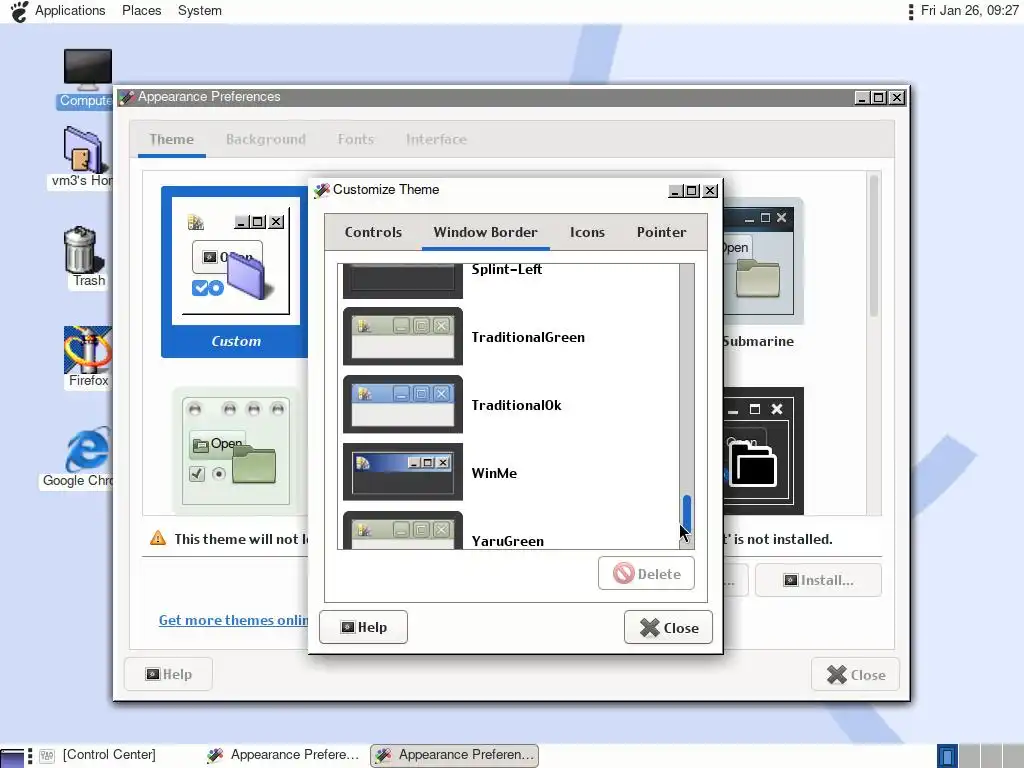The image size is (1024, 768).
Task: Click the TraditionalGreen label text
Action: pos(528,337)
